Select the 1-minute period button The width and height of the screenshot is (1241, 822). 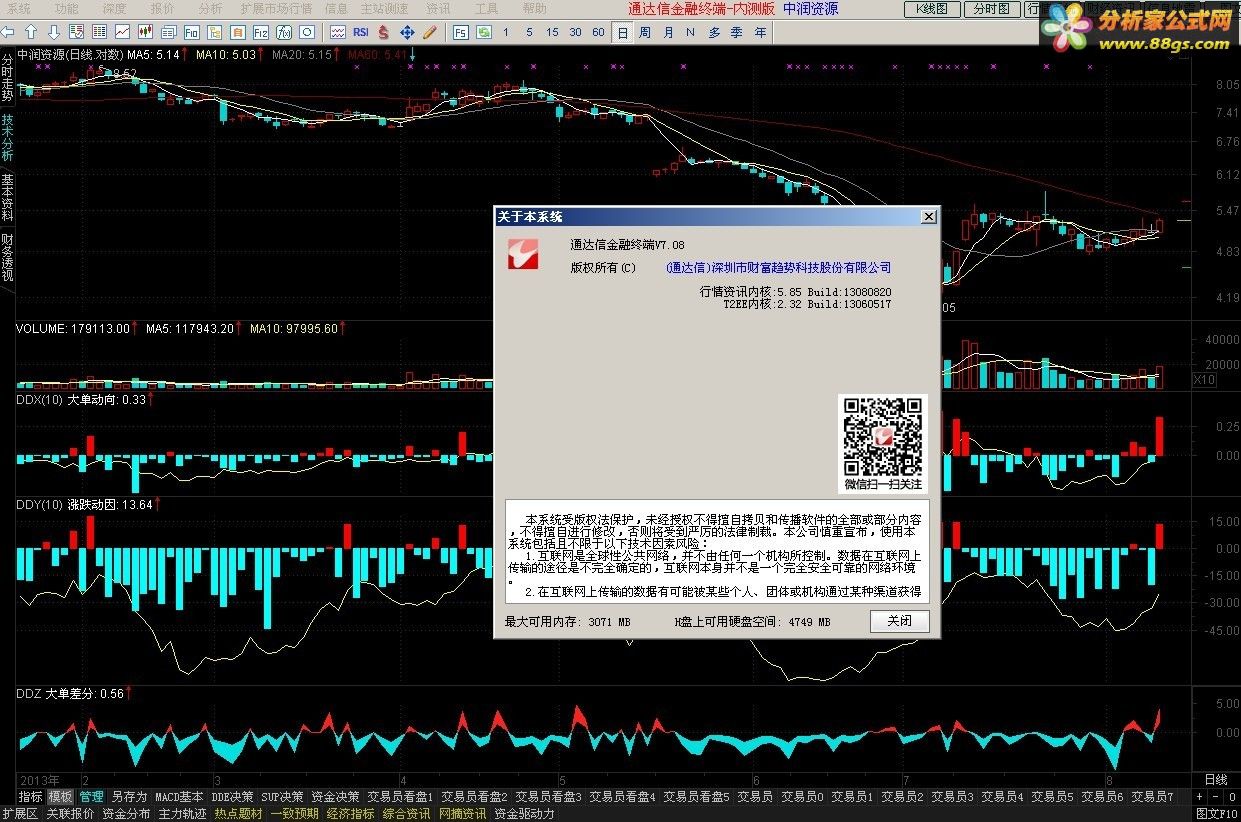[x=506, y=32]
